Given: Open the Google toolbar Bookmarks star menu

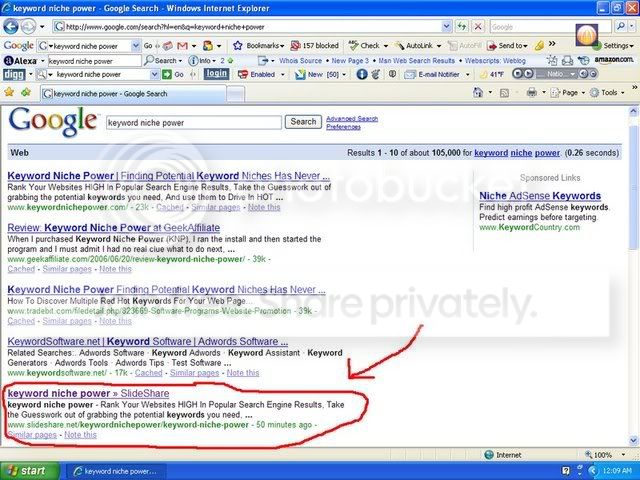Looking at the screenshot, I should 258,46.
